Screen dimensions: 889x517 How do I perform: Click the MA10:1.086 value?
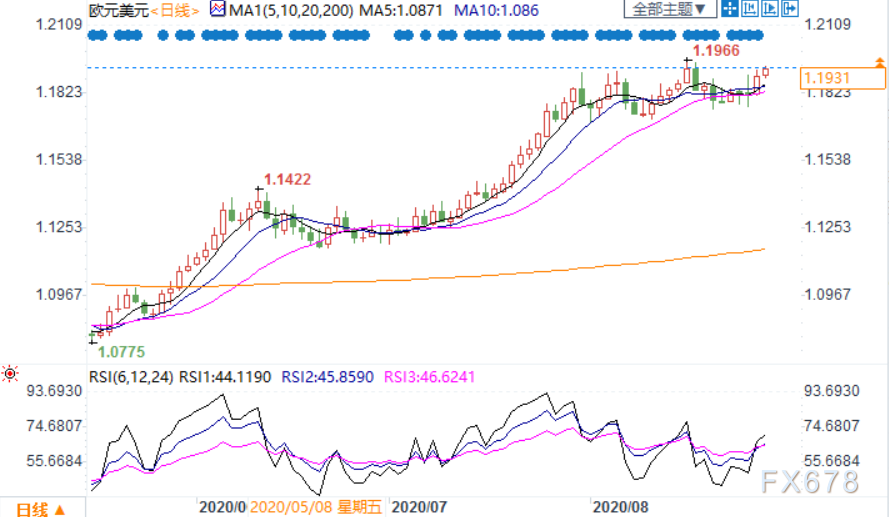pyautogui.click(x=497, y=10)
